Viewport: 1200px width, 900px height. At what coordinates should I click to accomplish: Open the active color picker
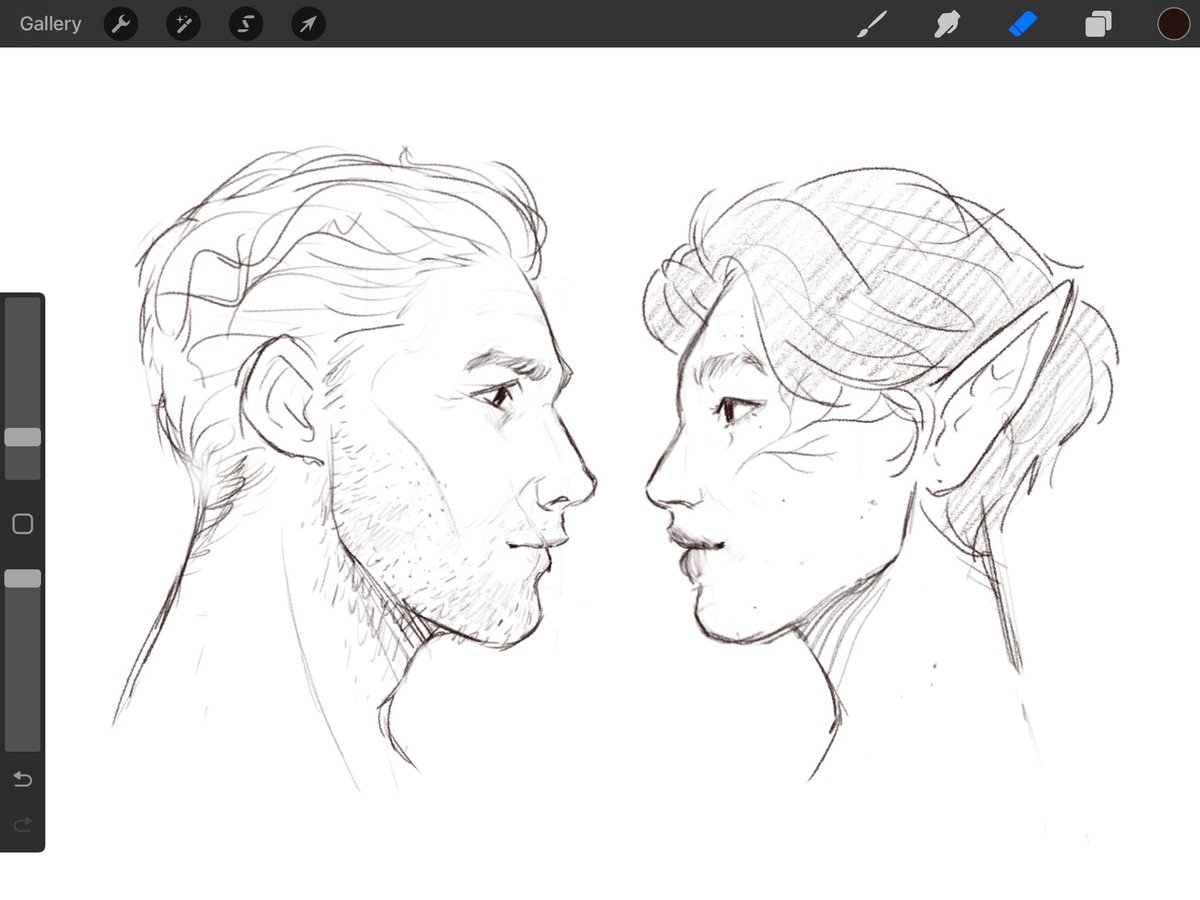[x=1174, y=24]
